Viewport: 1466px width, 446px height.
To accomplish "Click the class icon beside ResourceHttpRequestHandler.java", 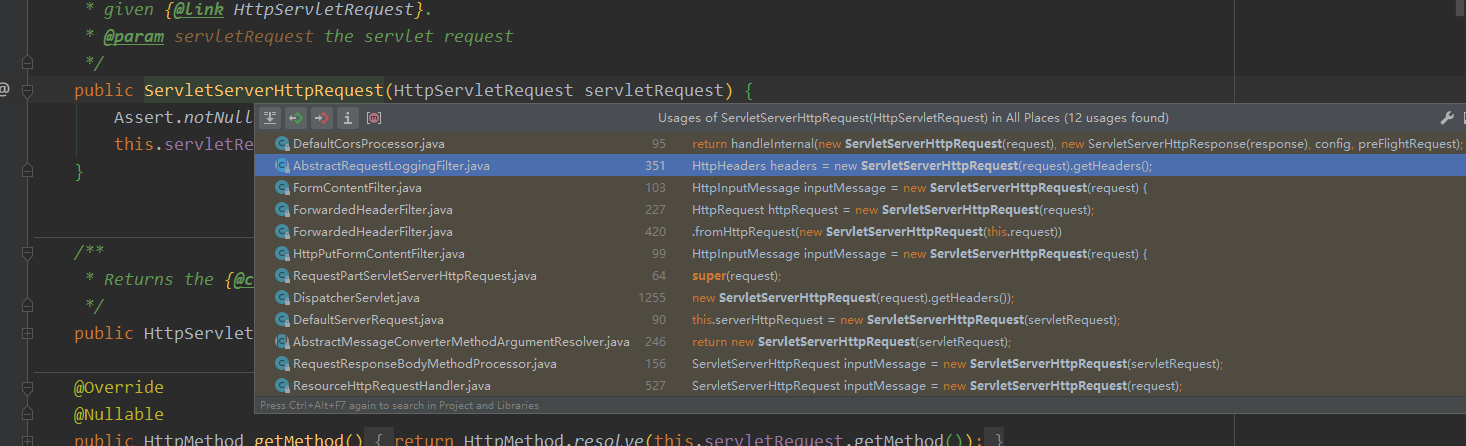I will pos(282,386).
